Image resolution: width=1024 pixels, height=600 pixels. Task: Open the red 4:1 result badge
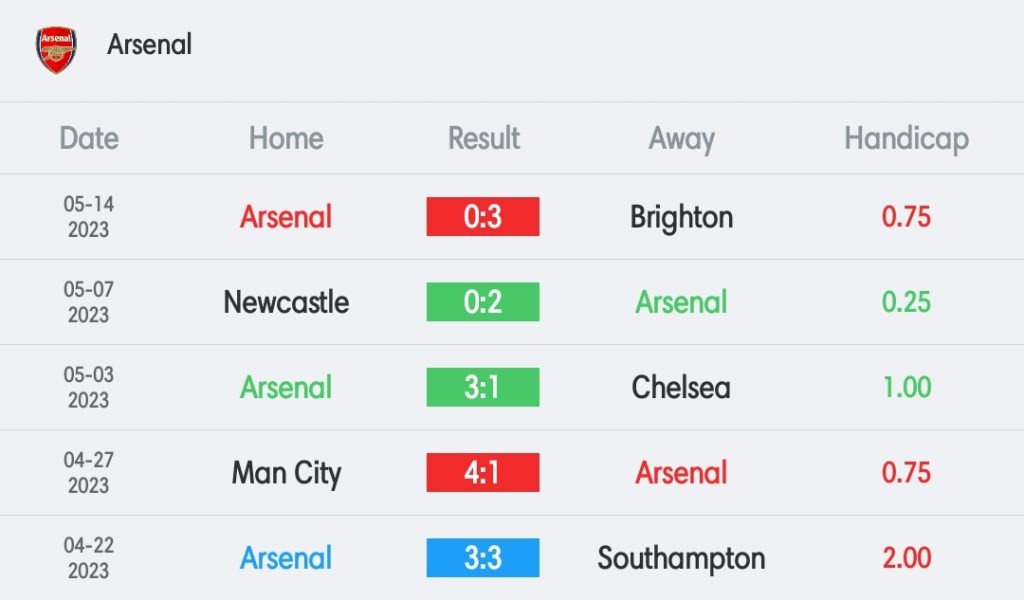(483, 473)
